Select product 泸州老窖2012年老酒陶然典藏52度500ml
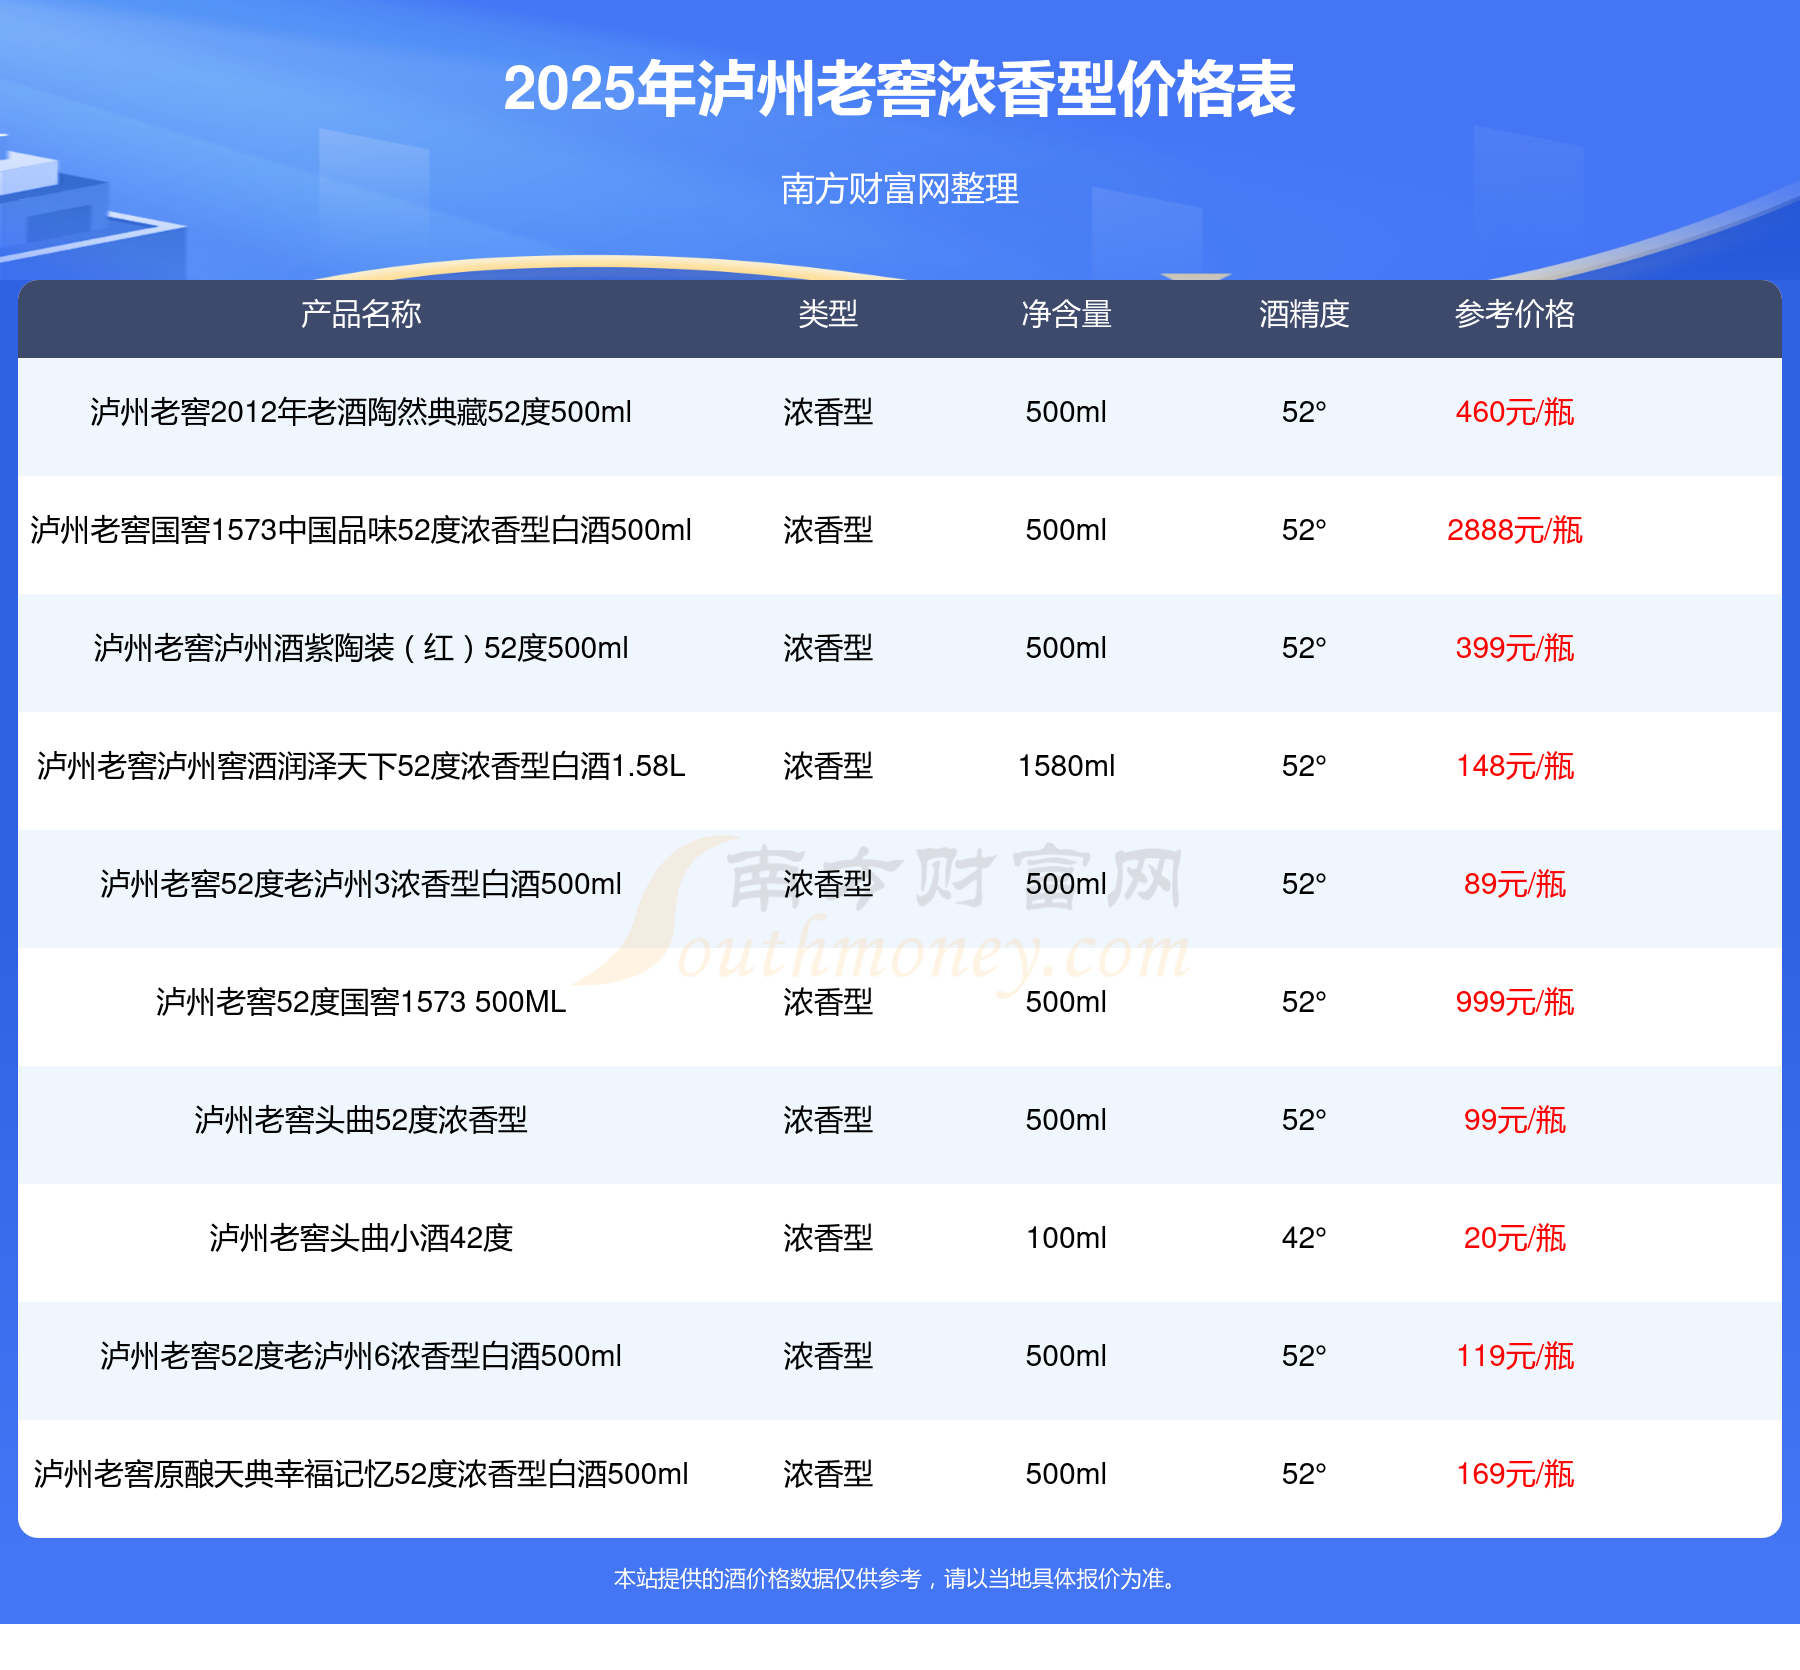The height and width of the screenshot is (1670, 1800). click(x=361, y=412)
